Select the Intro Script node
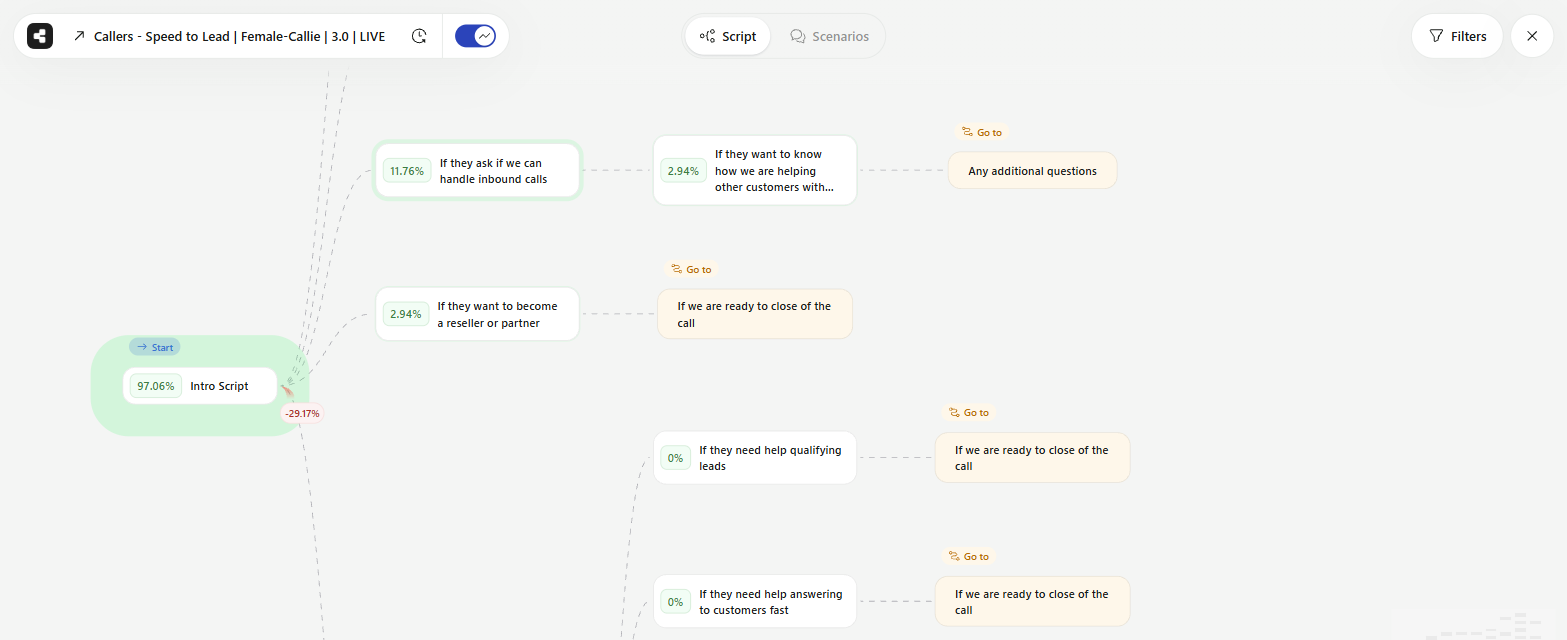This screenshot has height=640, width=1567. pyautogui.click(x=200, y=386)
